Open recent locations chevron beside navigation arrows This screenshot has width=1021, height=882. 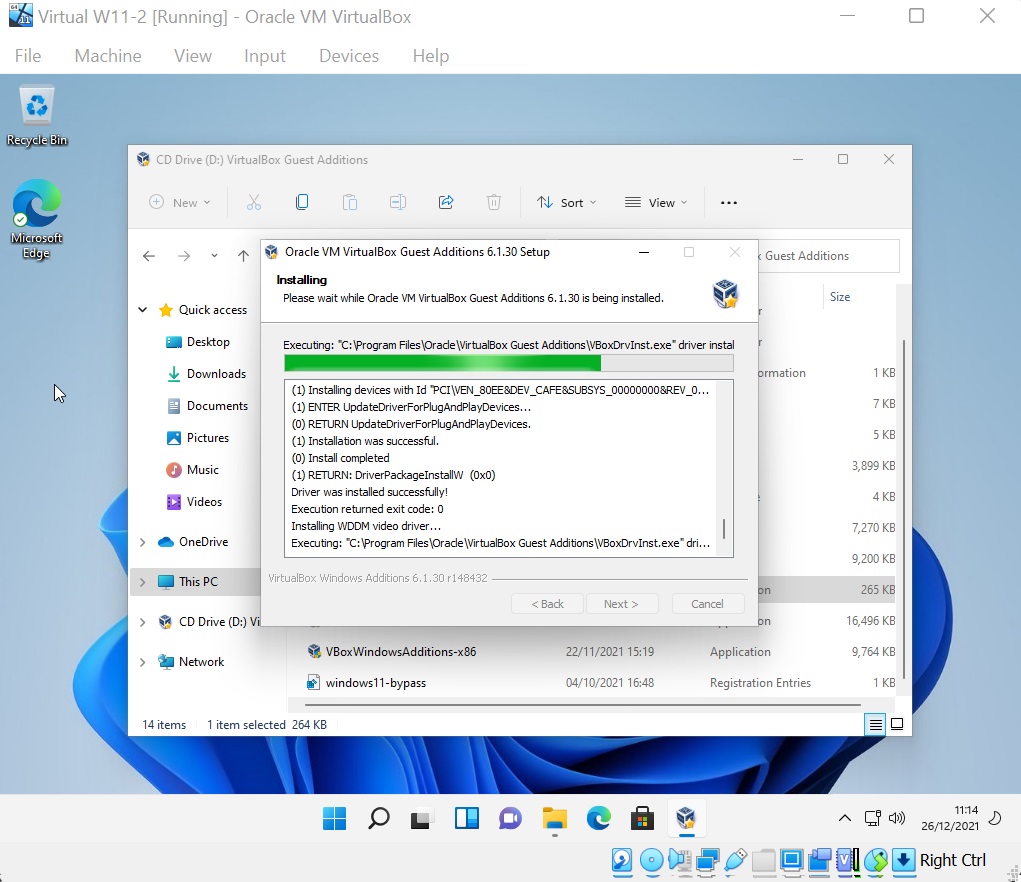coord(214,256)
